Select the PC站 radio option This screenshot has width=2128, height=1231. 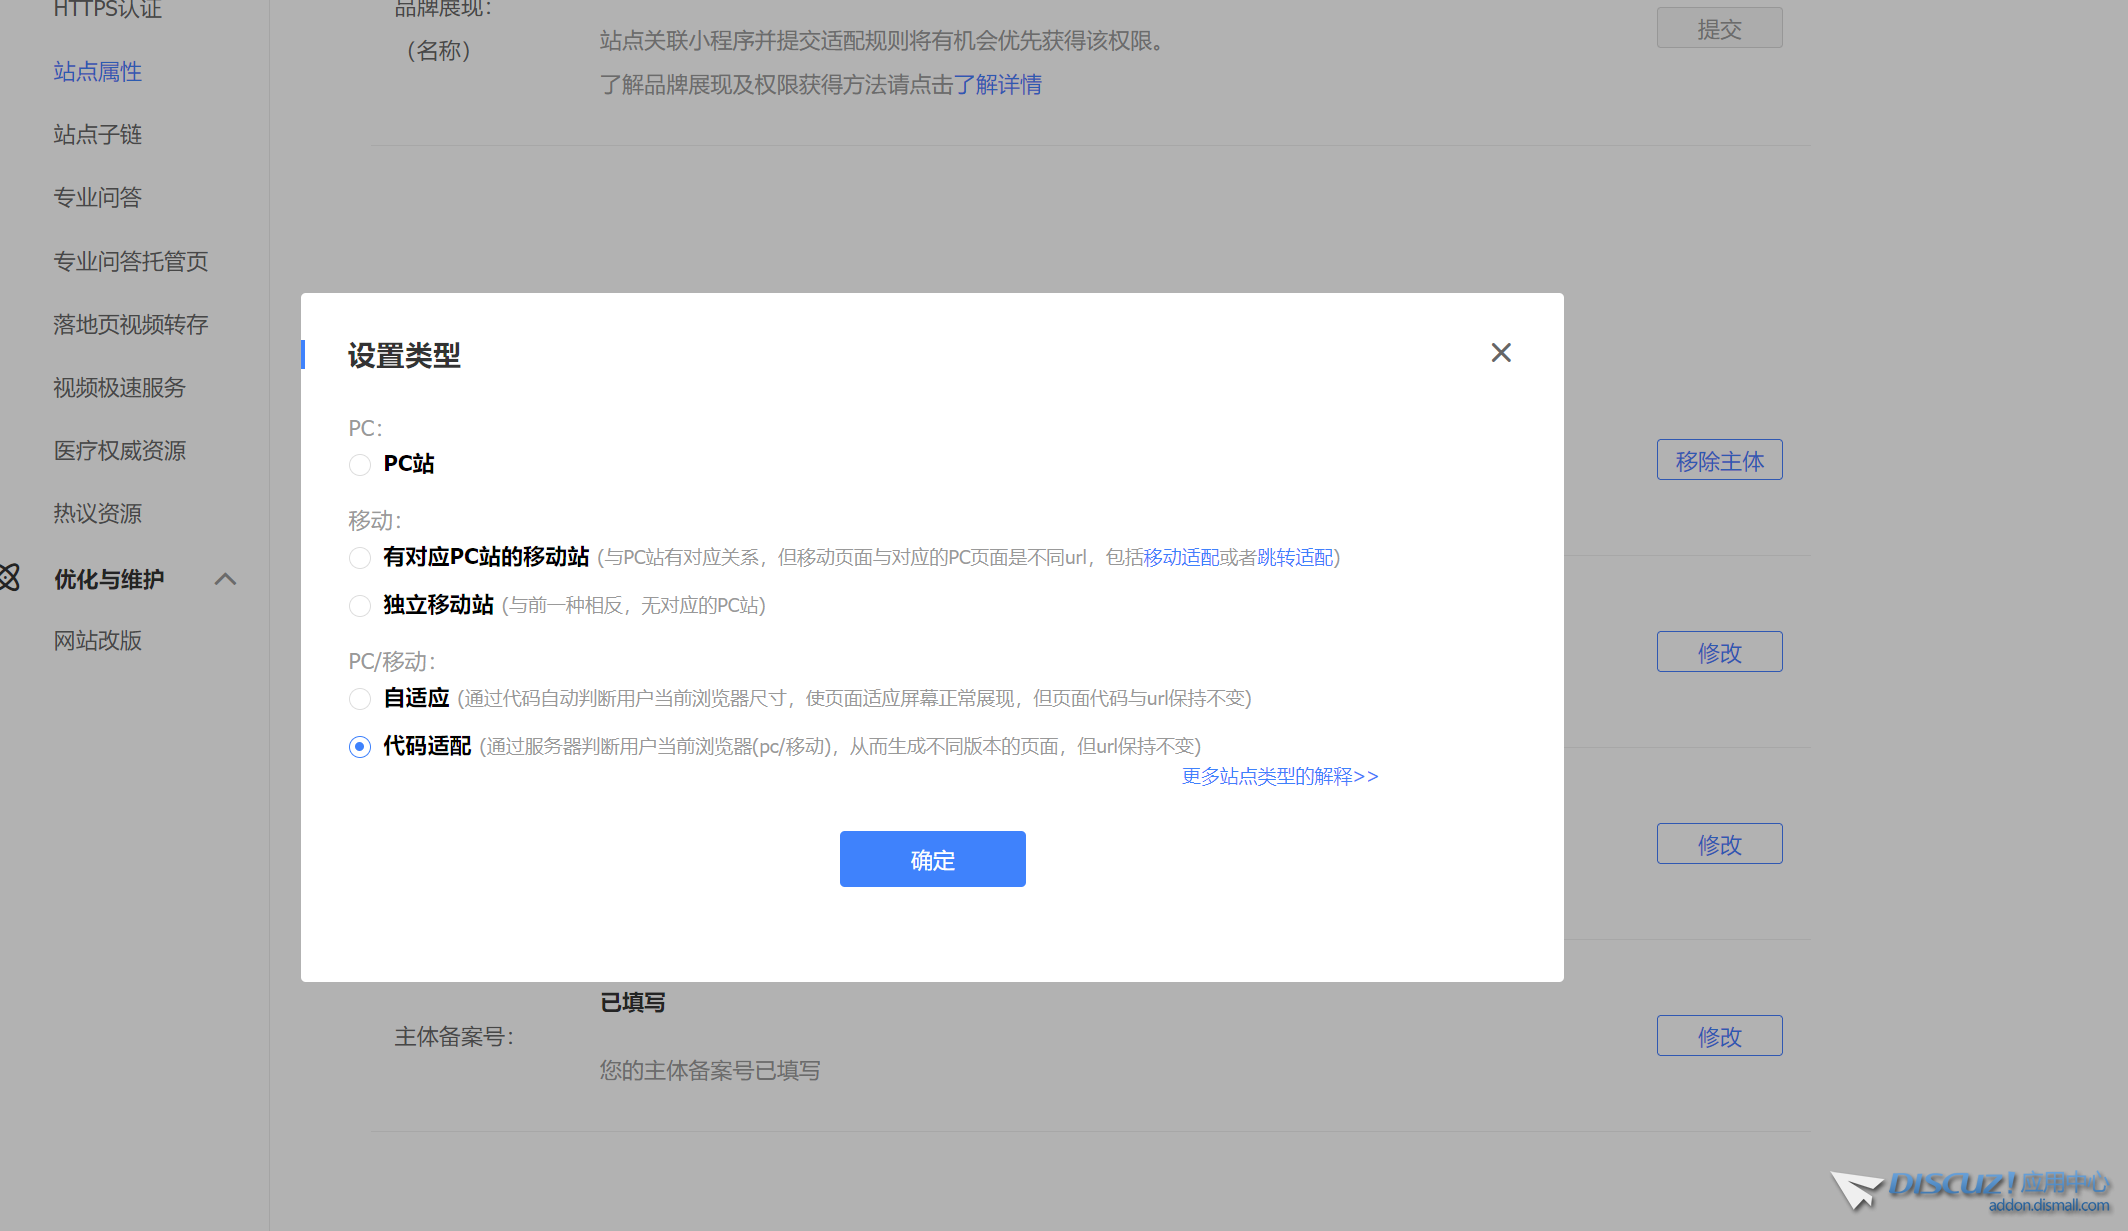[x=359, y=464]
